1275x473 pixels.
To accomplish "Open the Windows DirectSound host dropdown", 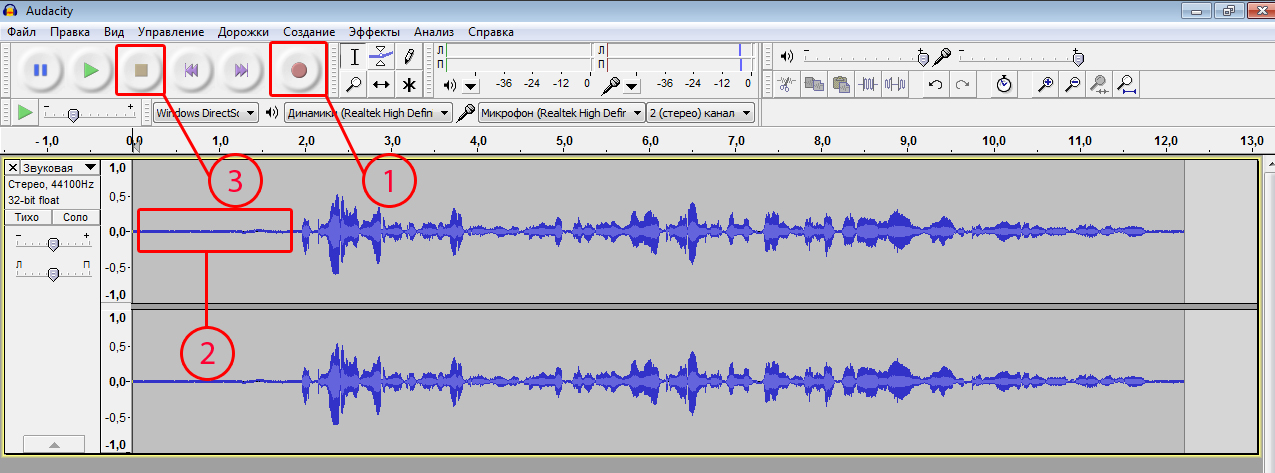I will [x=205, y=113].
